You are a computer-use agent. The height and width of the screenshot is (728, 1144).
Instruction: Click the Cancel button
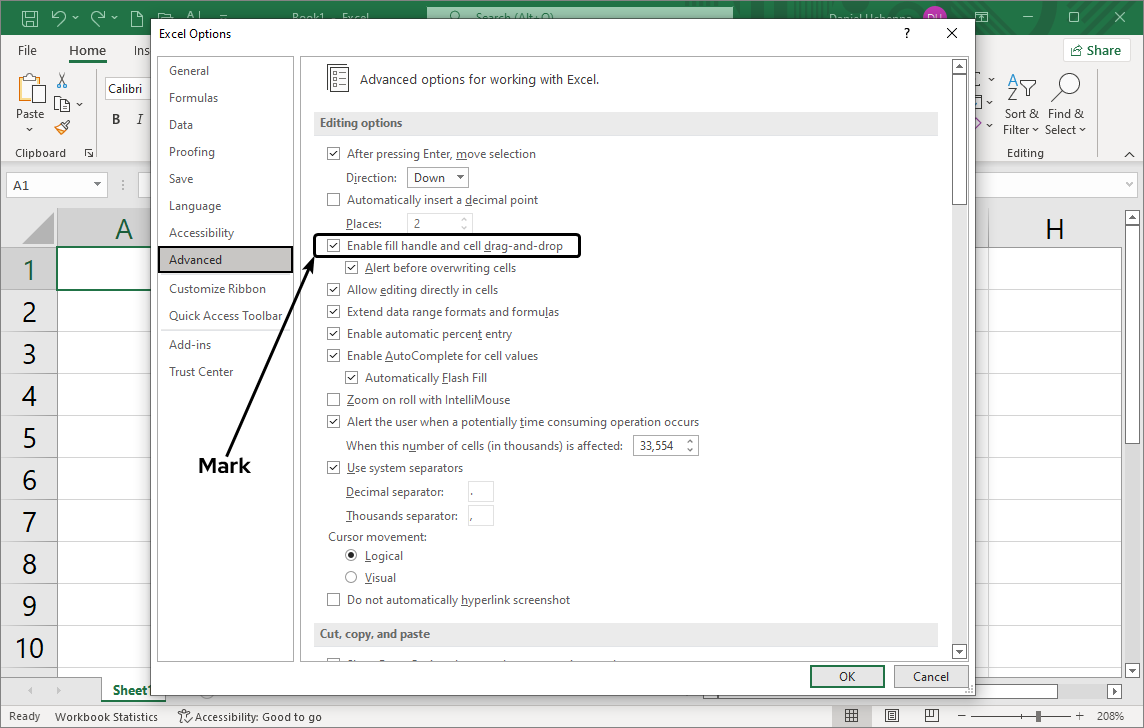(930, 677)
